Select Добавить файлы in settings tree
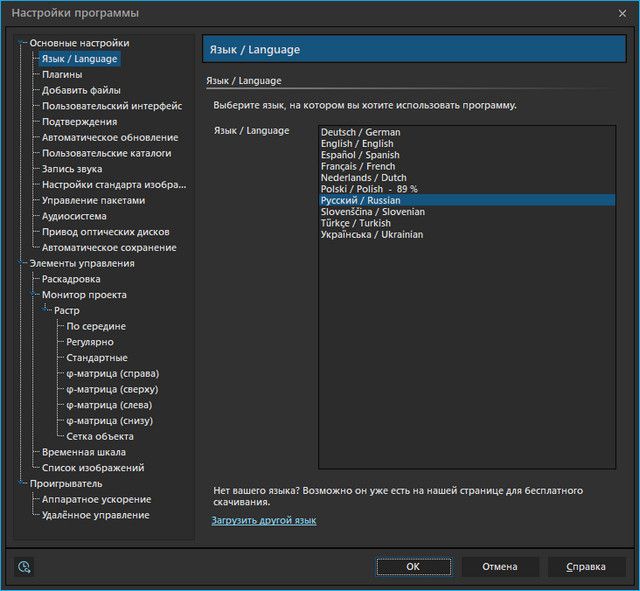This screenshot has width=640, height=591. point(81,90)
